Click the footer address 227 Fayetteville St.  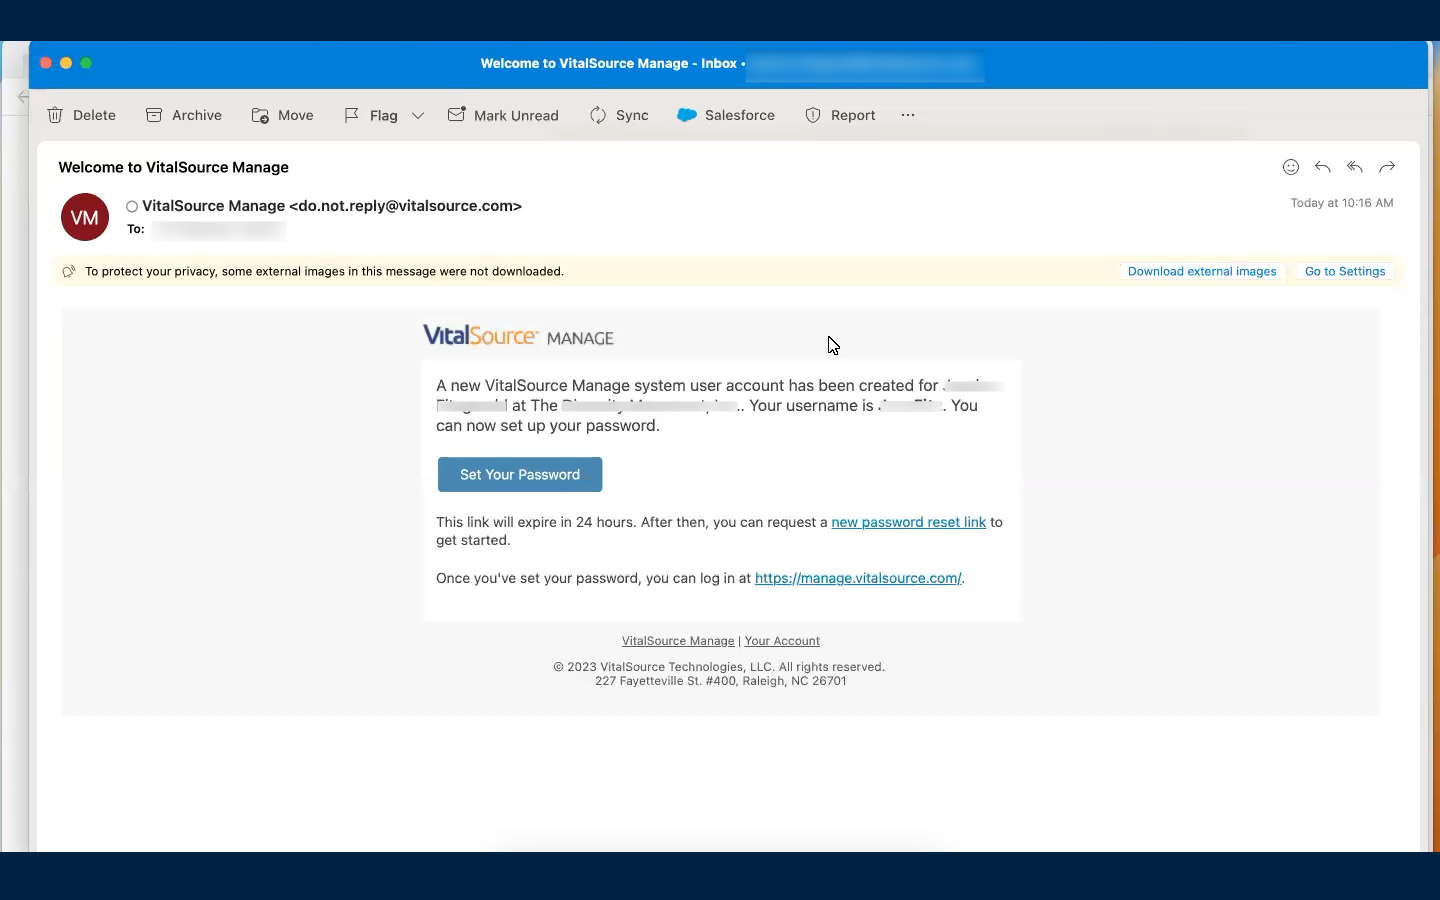point(721,681)
